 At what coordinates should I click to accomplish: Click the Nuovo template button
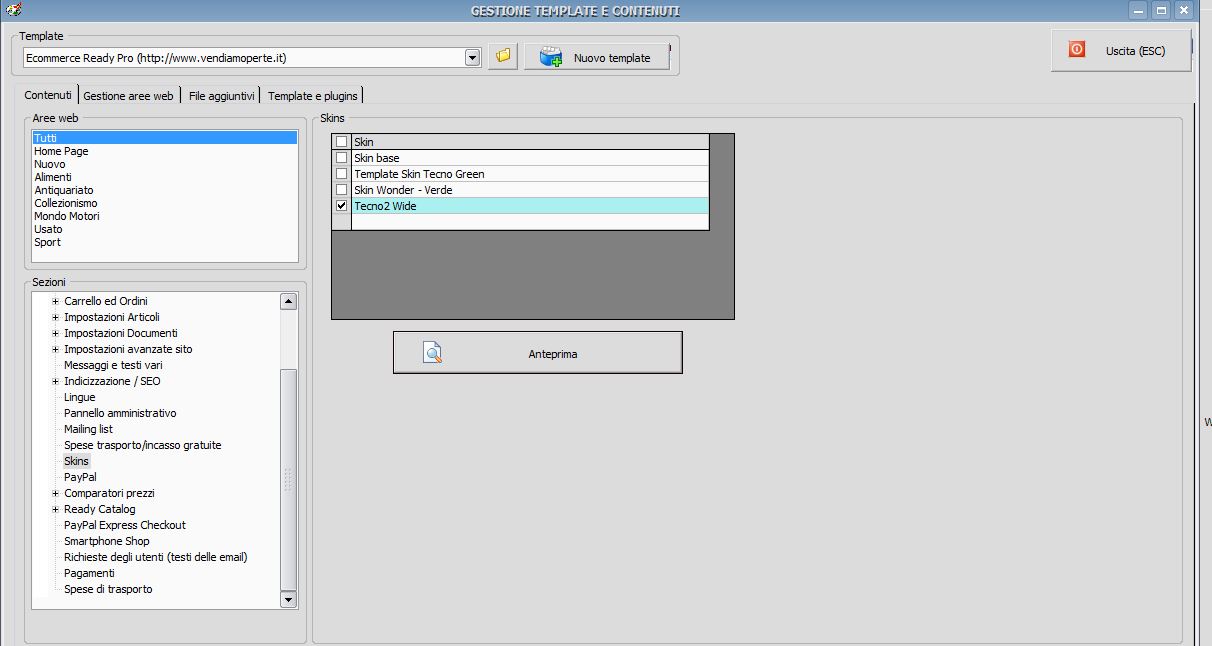click(x=597, y=57)
